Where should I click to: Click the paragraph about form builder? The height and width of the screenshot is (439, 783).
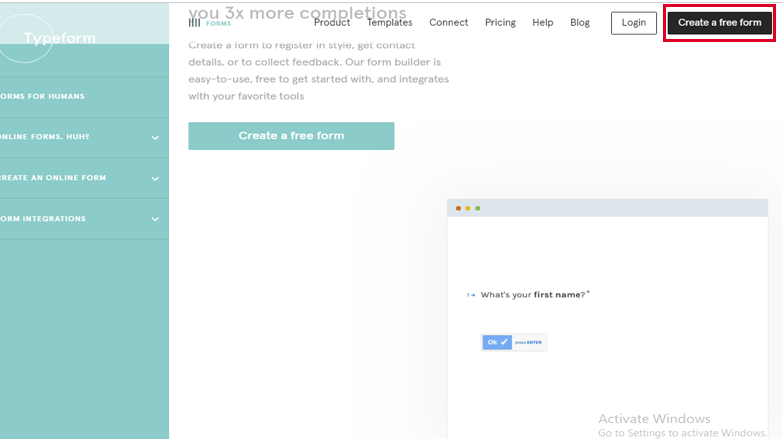319,70
